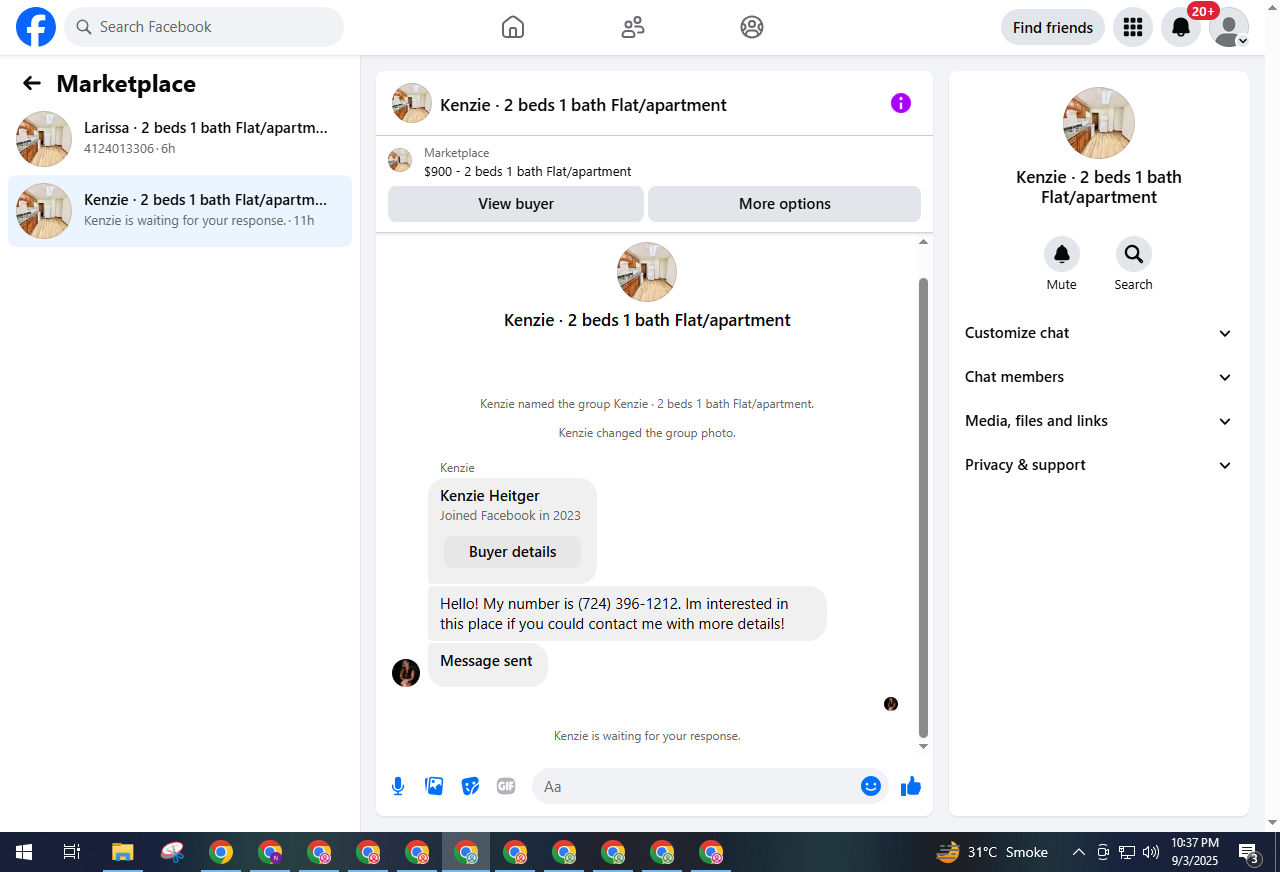Click the $900 - 2 beds 1 bath listing text

[528, 171]
